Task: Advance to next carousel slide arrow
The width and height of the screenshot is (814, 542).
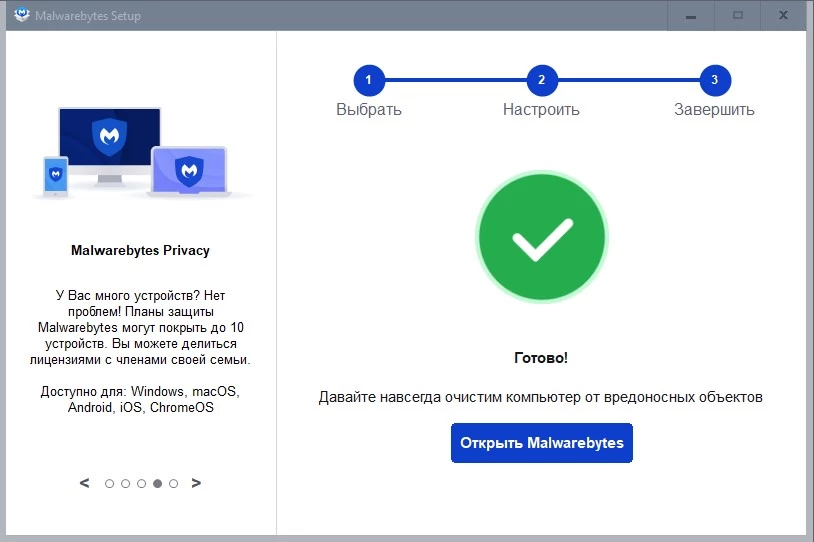Action: [x=196, y=483]
